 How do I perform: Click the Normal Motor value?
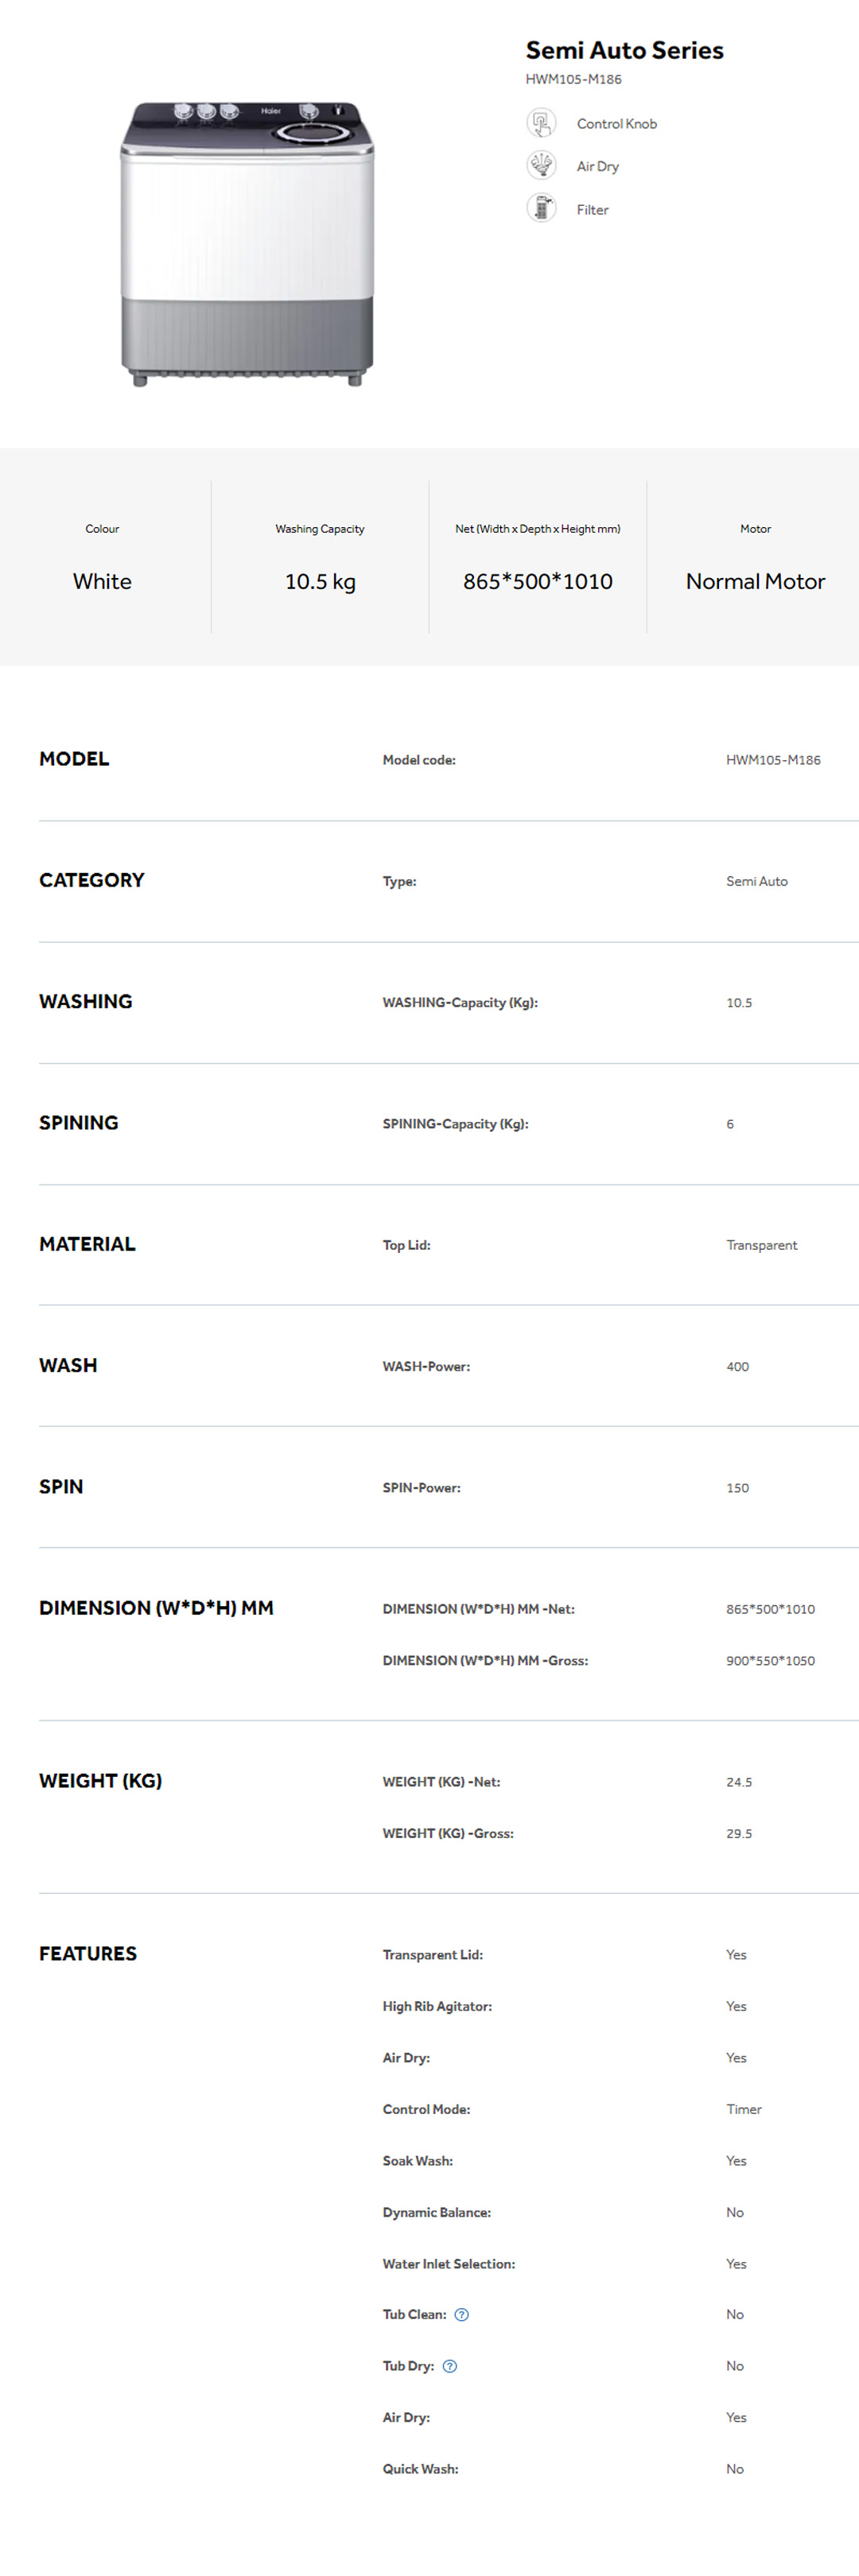pos(755,581)
